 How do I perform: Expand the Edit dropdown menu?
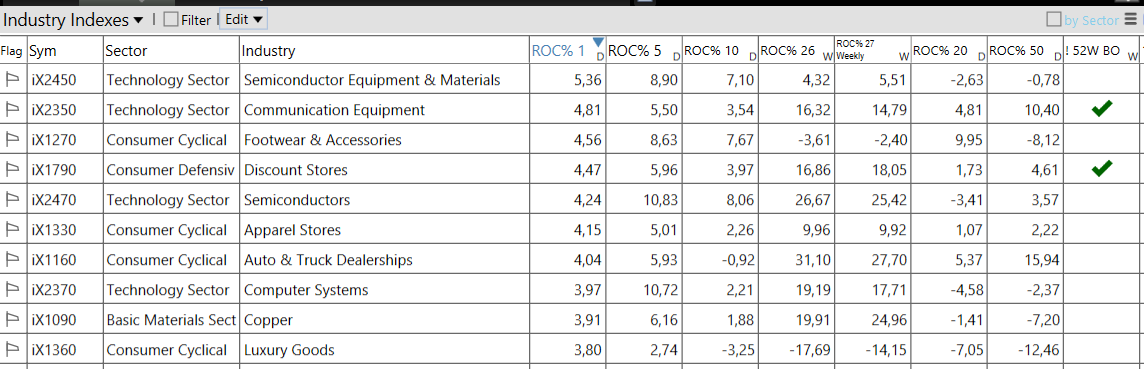pyautogui.click(x=244, y=20)
